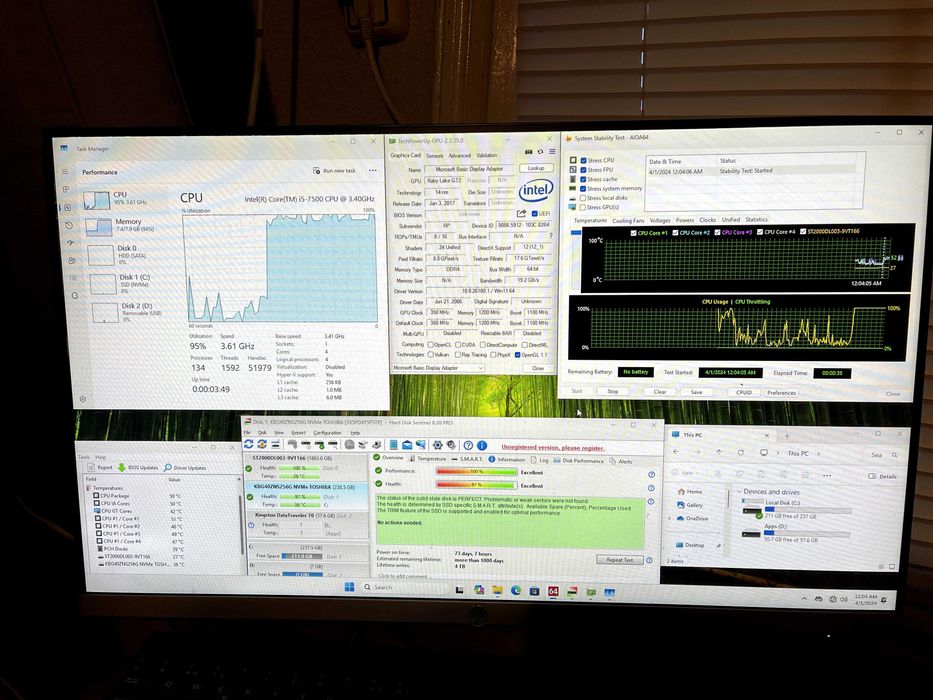Select Disk 1 (C:) SSD performance item
The height and width of the screenshot is (700, 933).
point(120,283)
